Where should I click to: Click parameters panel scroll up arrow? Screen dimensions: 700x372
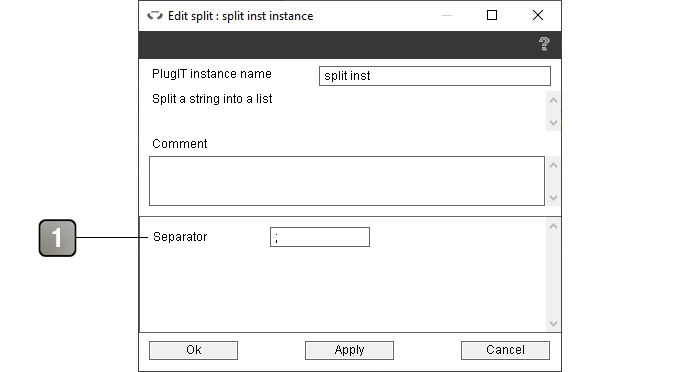[x=553, y=226]
